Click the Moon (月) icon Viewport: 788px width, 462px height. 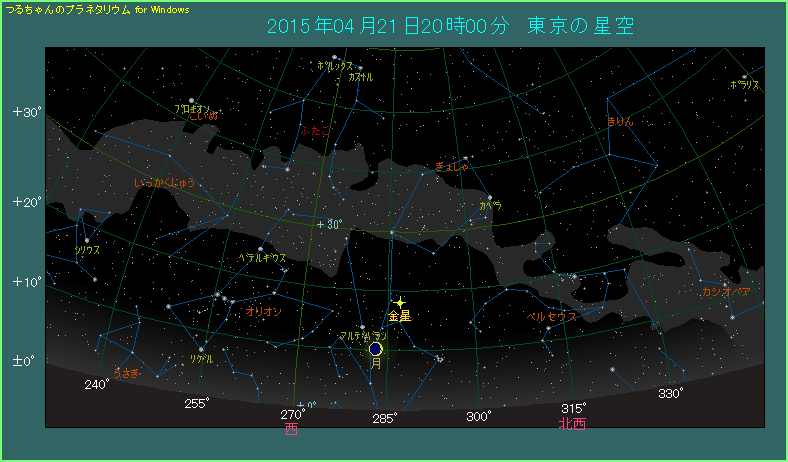pos(376,349)
